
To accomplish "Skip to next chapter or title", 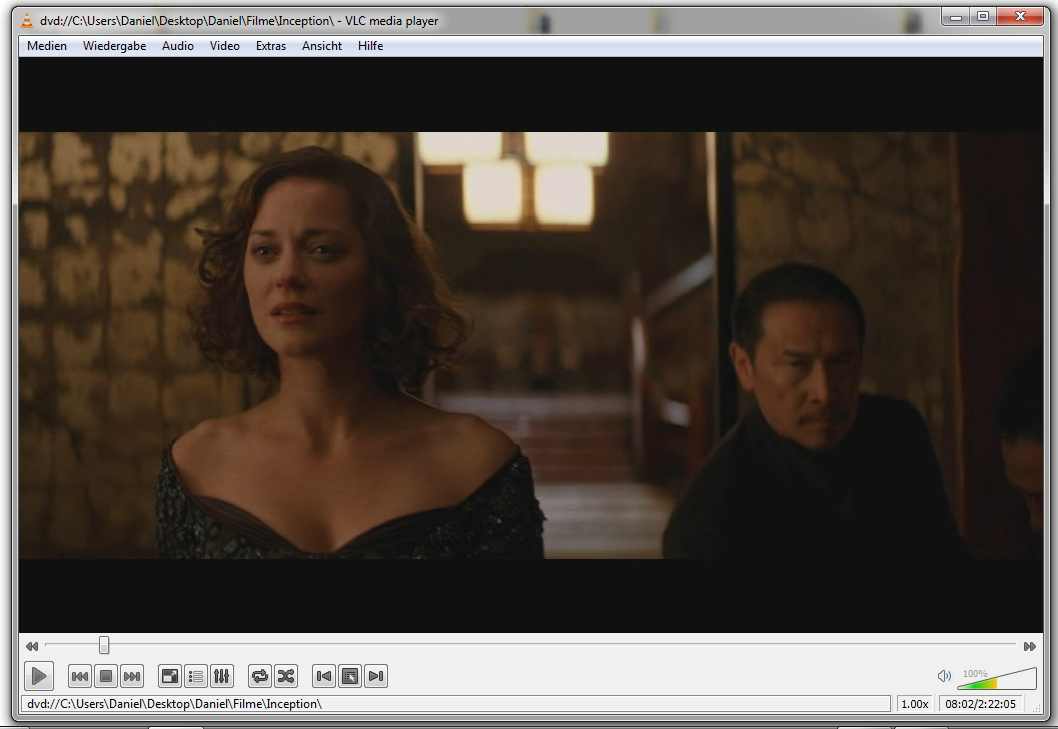I will coord(132,676).
